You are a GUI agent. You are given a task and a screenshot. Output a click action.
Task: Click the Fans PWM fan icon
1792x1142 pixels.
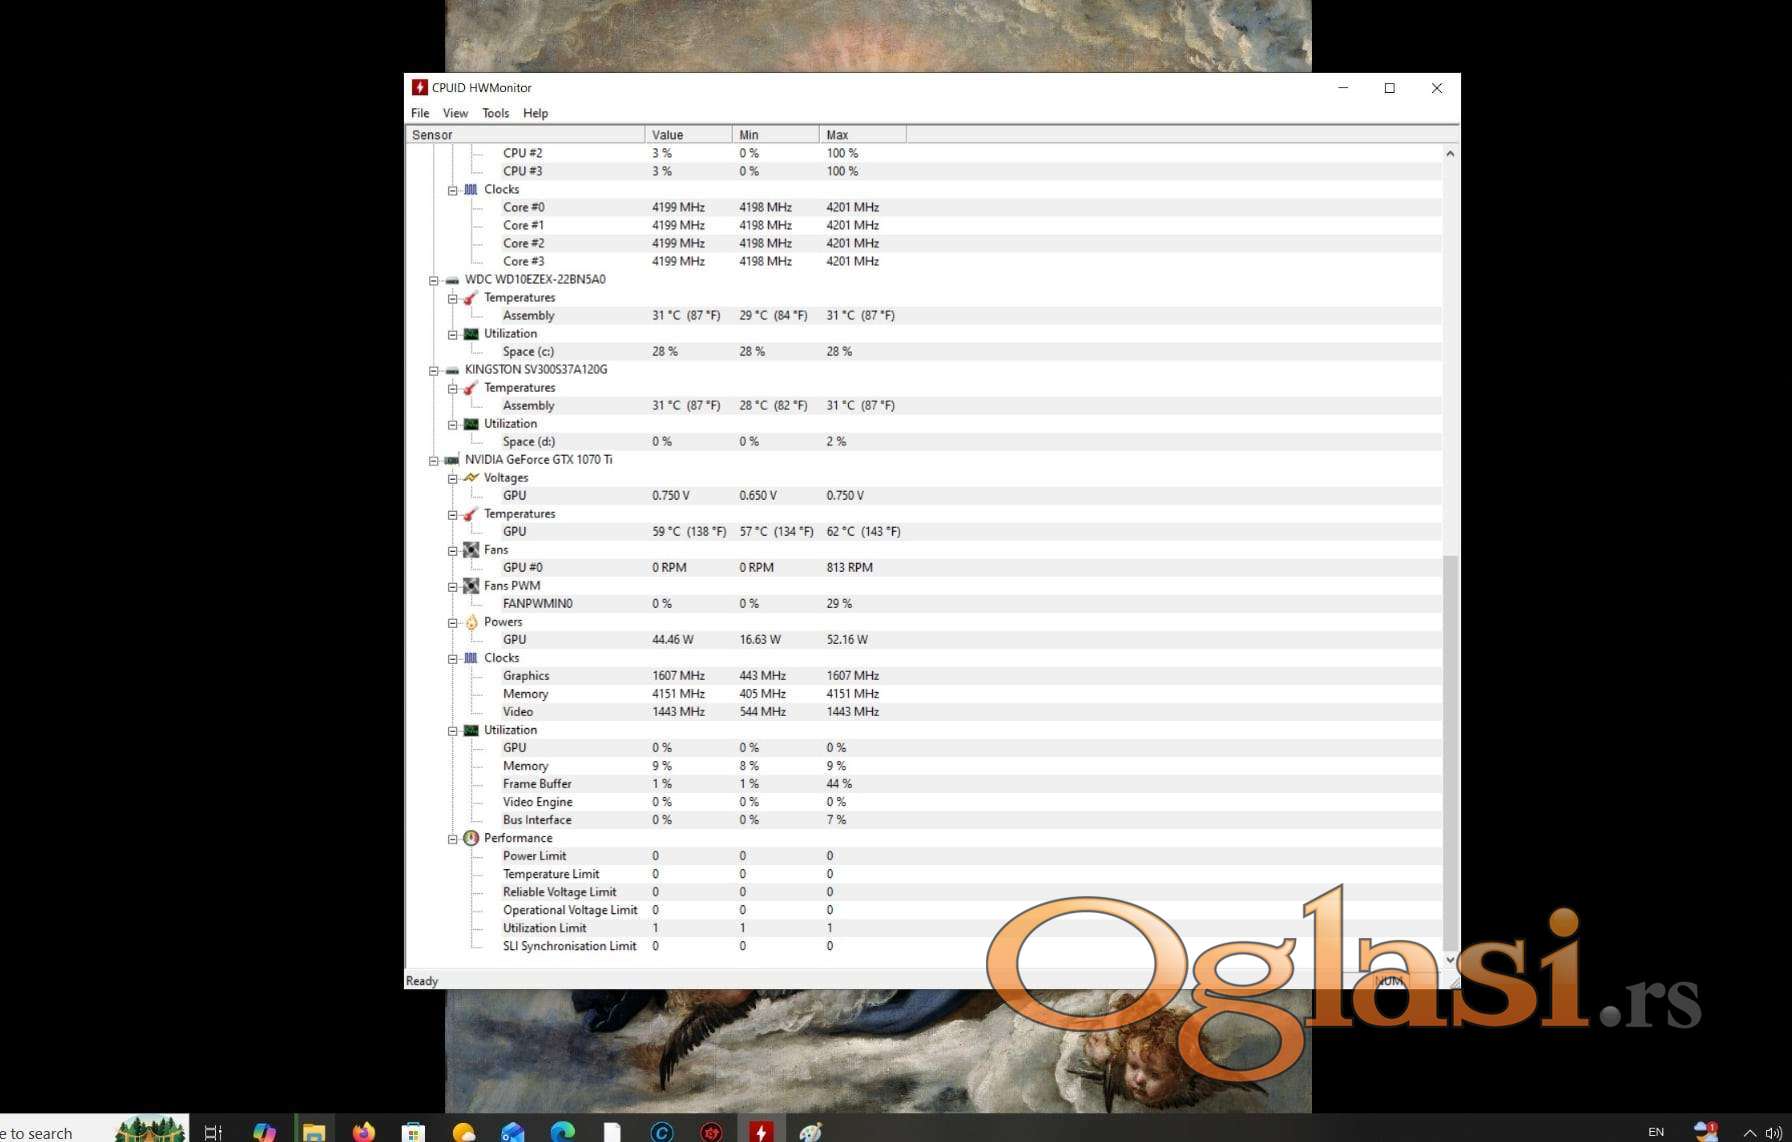471,586
